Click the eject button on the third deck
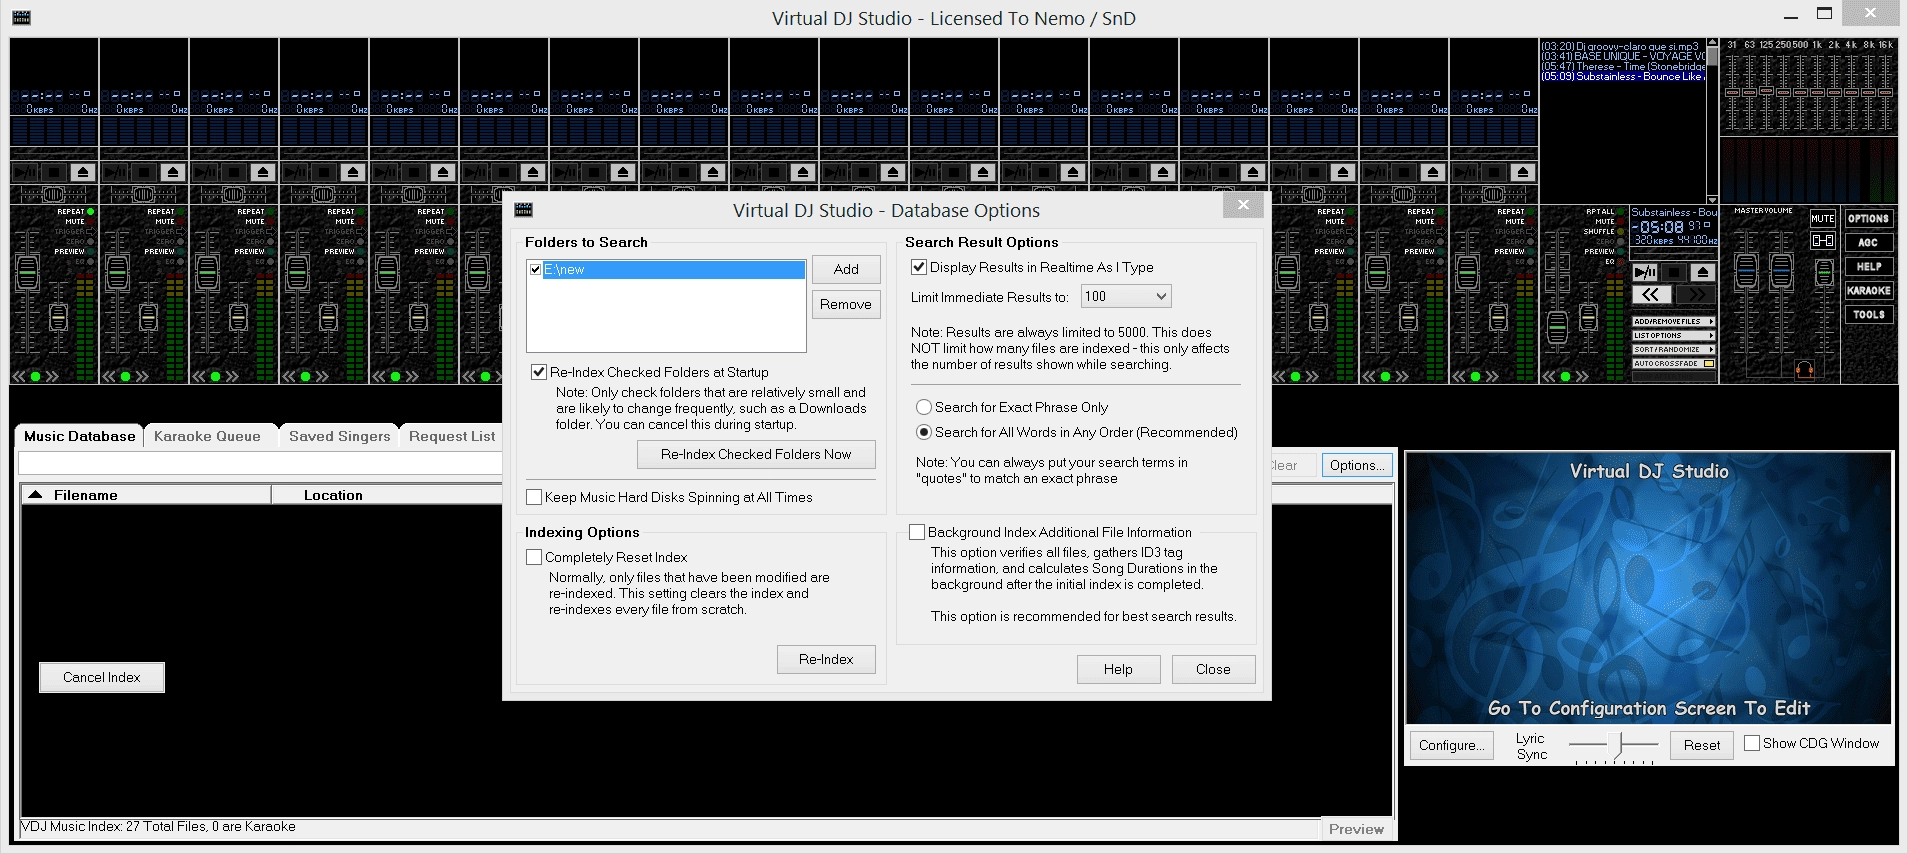1908x854 pixels. (x=263, y=173)
